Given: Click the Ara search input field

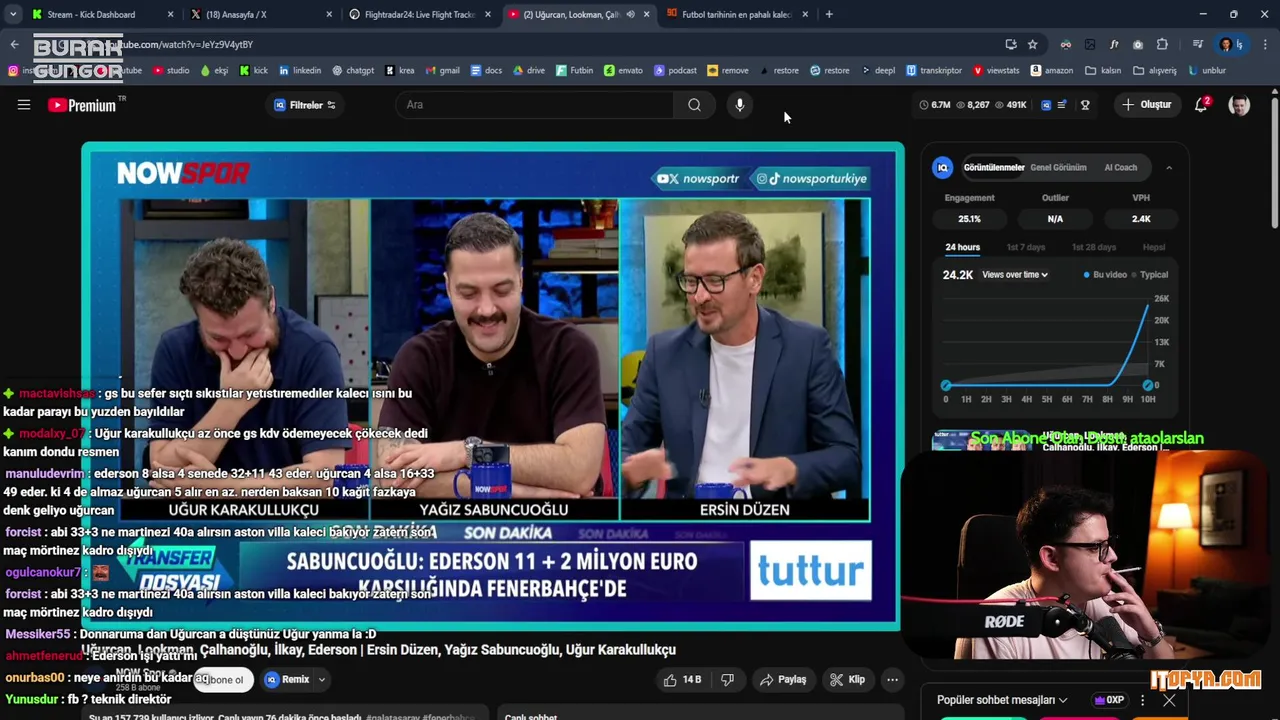Looking at the screenshot, I should pos(535,105).
